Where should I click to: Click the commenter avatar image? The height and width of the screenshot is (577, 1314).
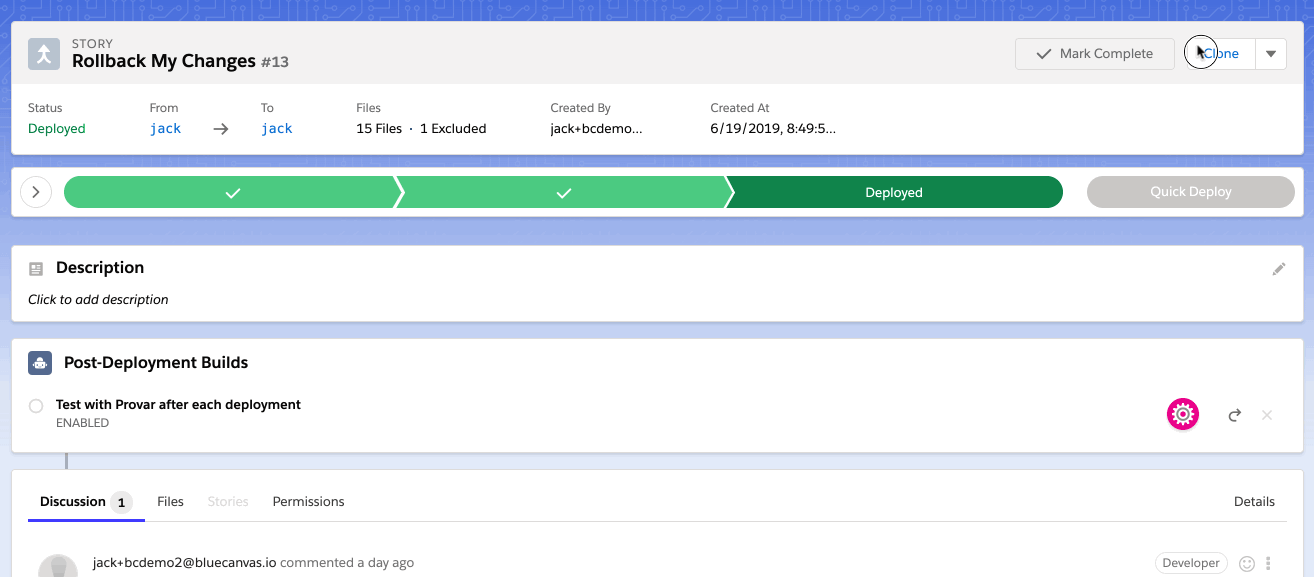(58, 566)
